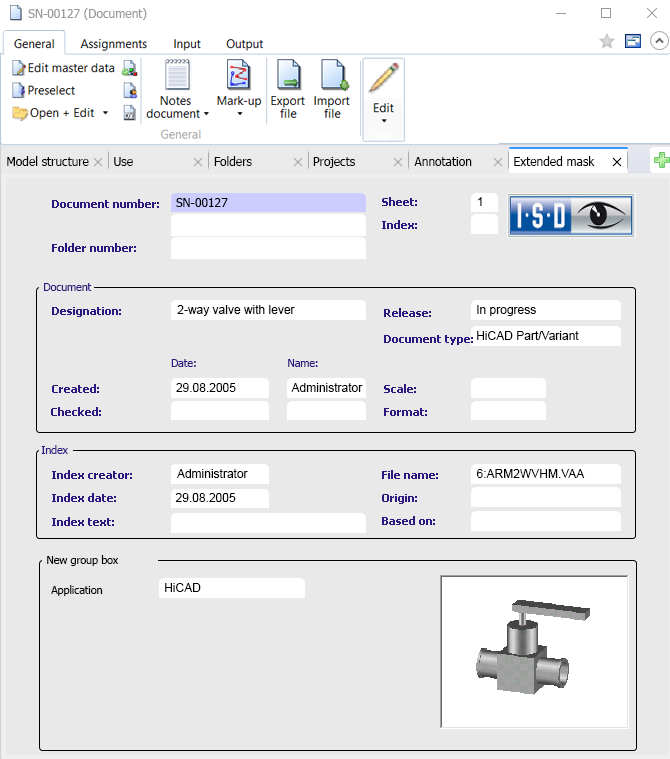Image resolution: width=670 pixels, height=759 pixels.
Task: Click the Application field HiCAD
Action: click(x=232, y=588)
